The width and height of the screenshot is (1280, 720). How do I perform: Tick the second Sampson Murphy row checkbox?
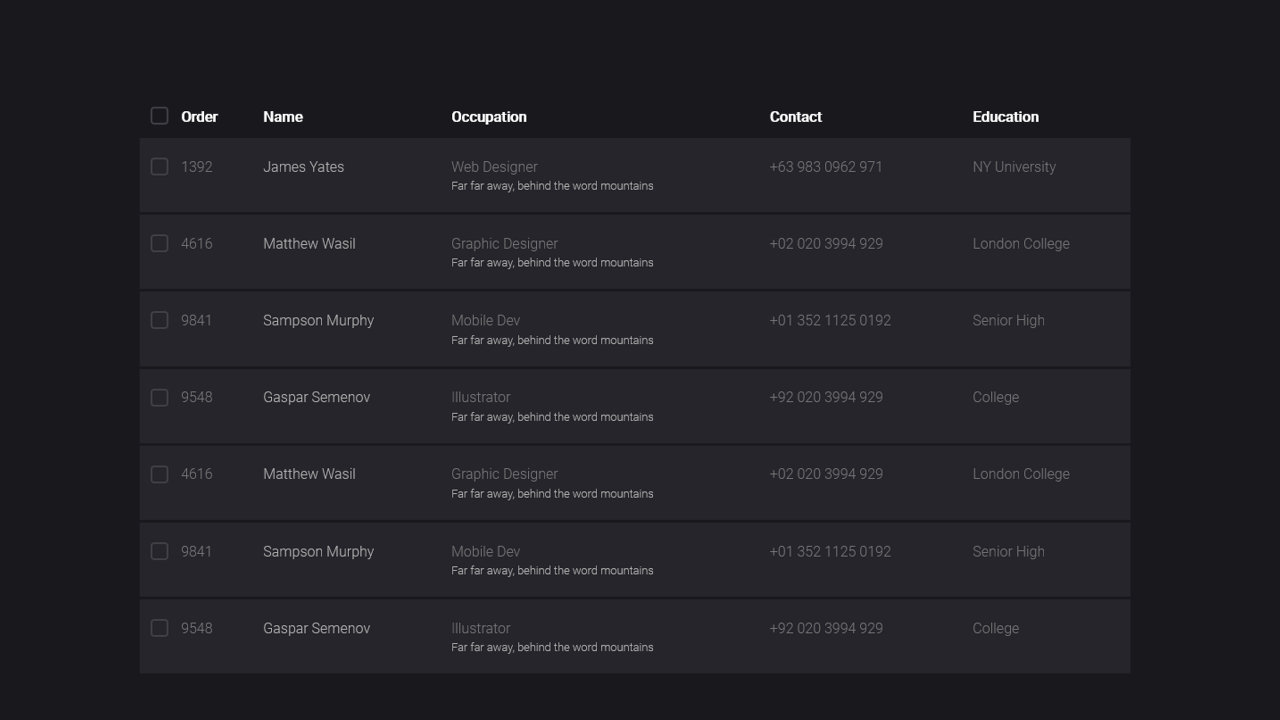click(159, 551)
